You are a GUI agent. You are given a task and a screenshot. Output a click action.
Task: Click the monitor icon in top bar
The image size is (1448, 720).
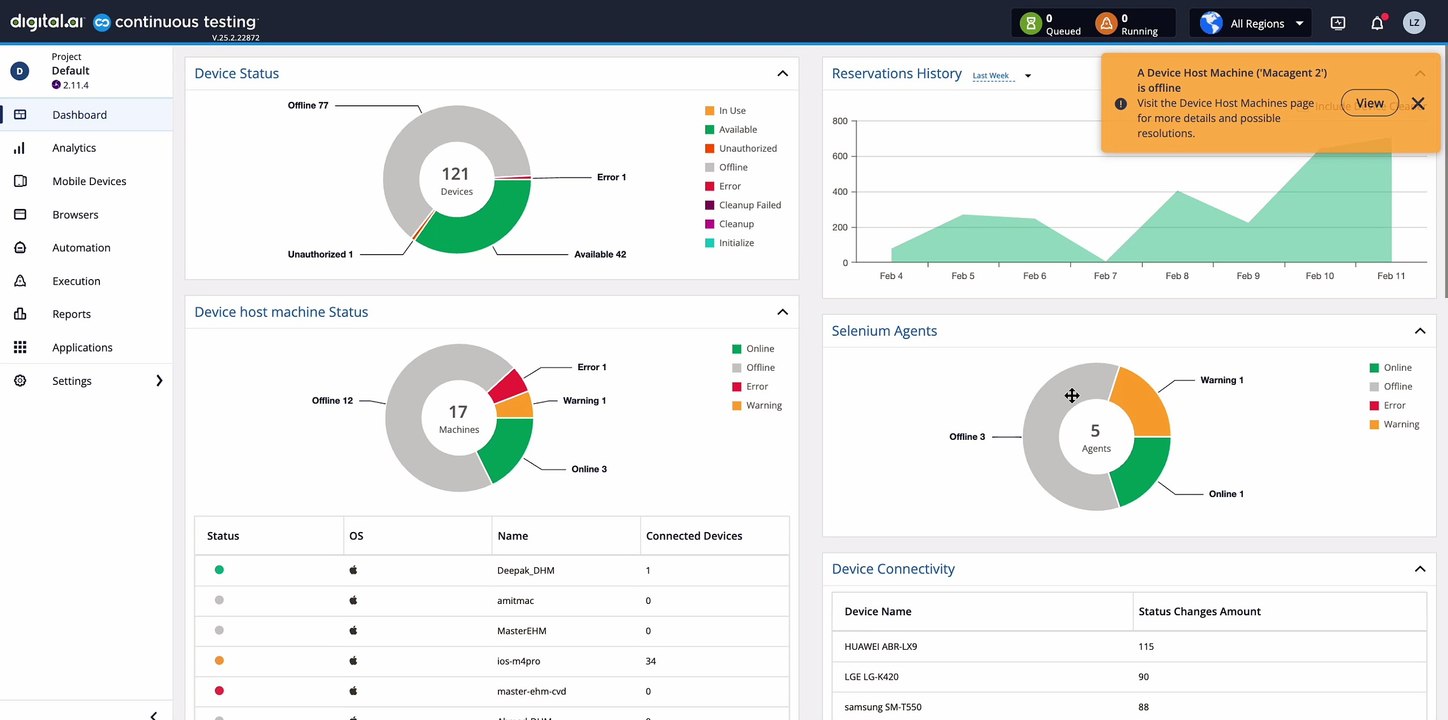click(x=1338, y=23)
